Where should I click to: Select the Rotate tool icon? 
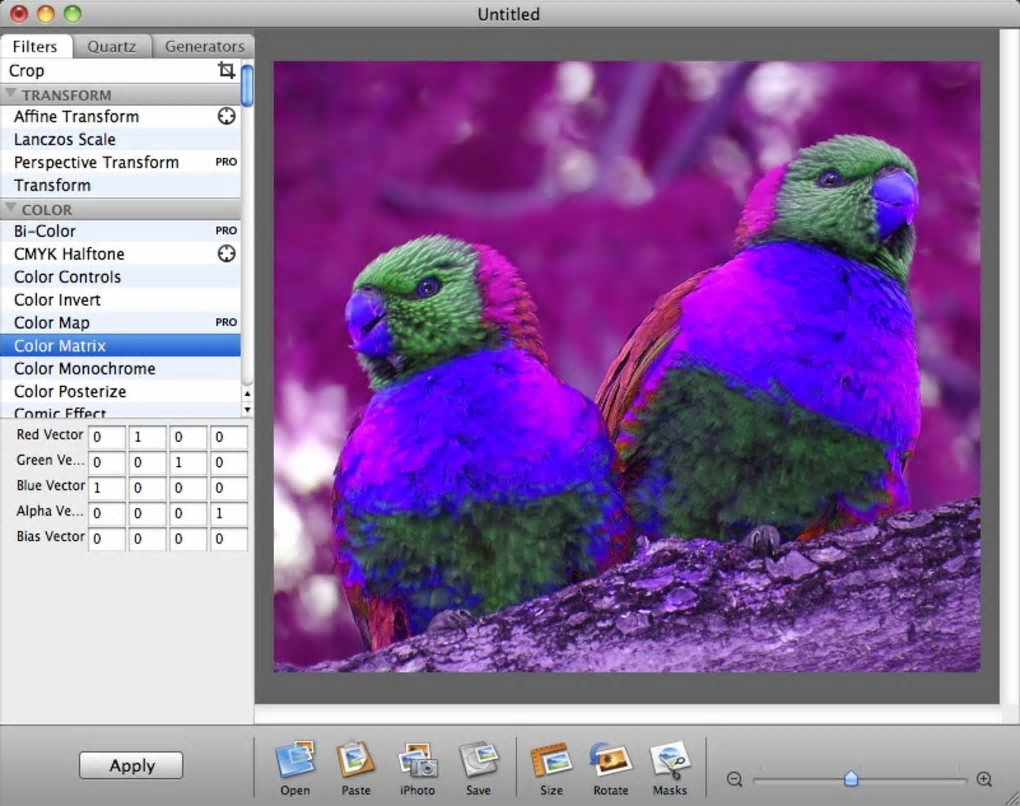tap(610, 761)
